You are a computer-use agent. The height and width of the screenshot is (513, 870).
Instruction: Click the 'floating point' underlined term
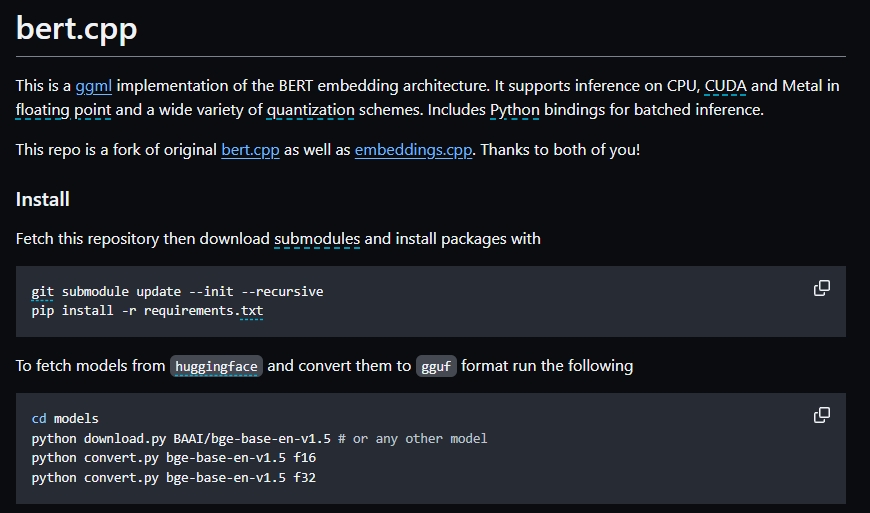65,109
